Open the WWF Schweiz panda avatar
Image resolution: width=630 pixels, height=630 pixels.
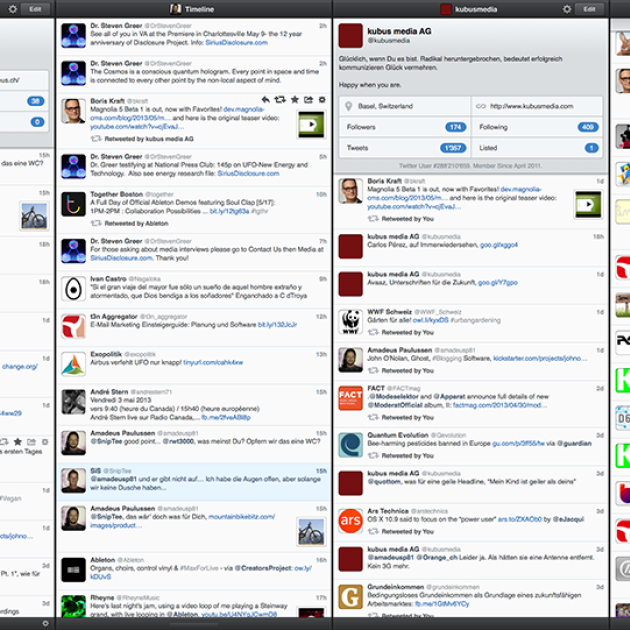point(350,321)
